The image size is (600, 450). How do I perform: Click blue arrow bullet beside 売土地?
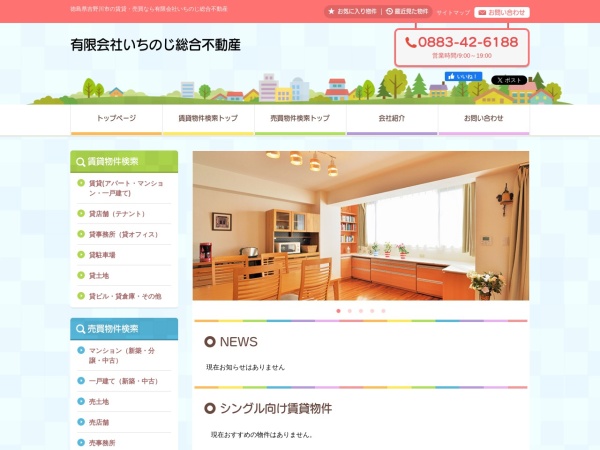coord(81,401)
